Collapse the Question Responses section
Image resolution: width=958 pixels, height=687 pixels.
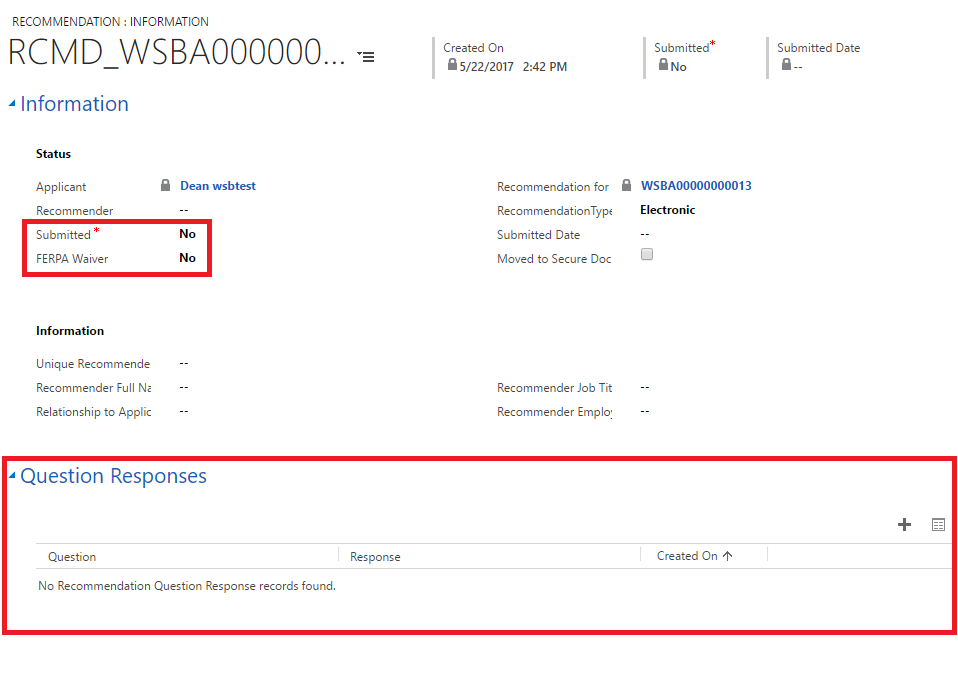click(x=12, y=476)
